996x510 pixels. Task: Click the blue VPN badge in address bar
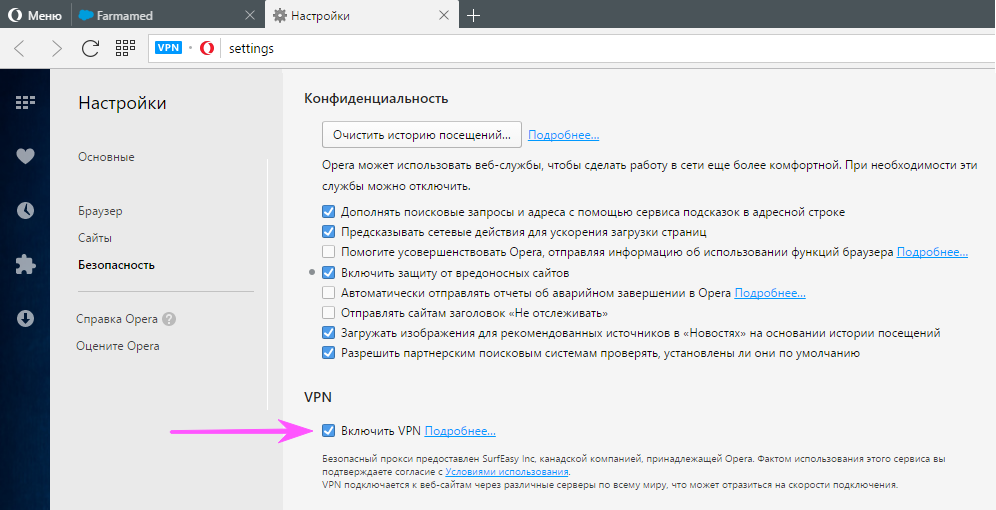click(x=168, y=48)
